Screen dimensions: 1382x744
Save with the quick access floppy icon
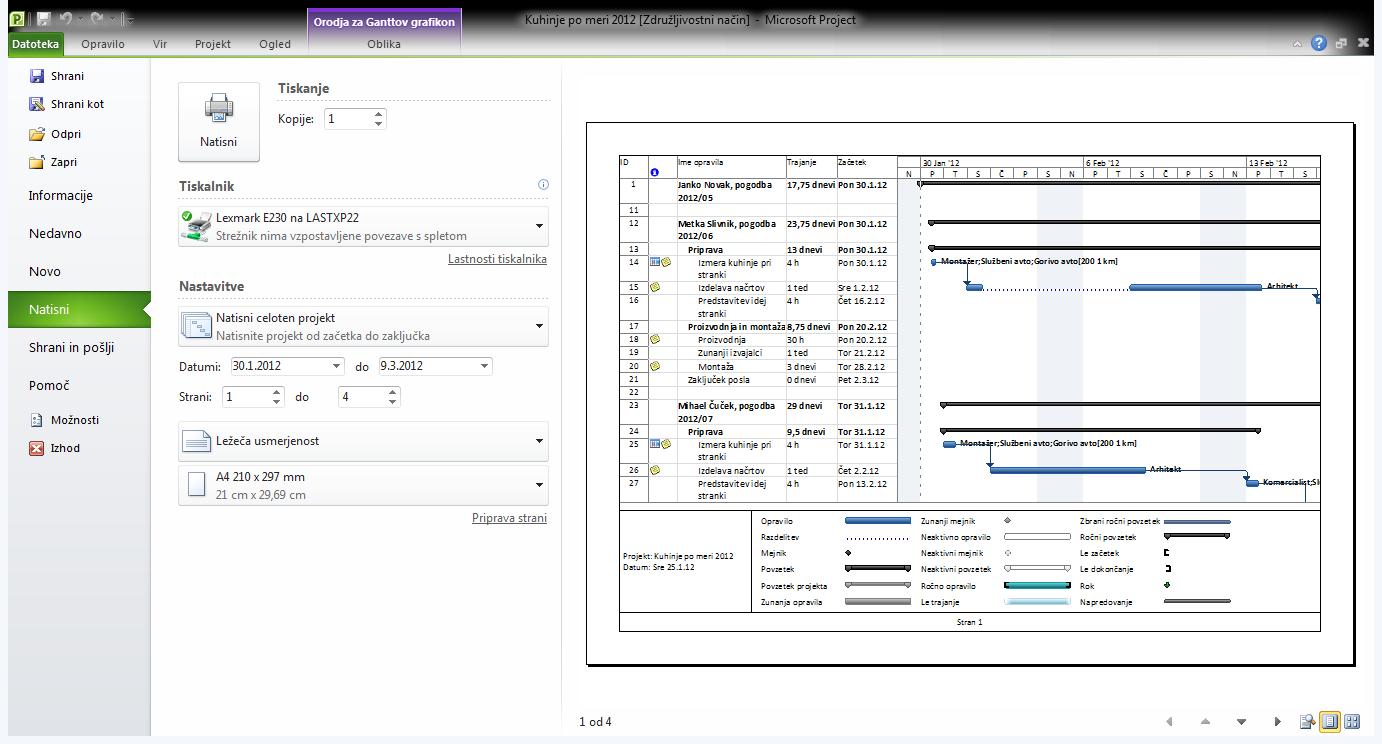pos(44,19)
